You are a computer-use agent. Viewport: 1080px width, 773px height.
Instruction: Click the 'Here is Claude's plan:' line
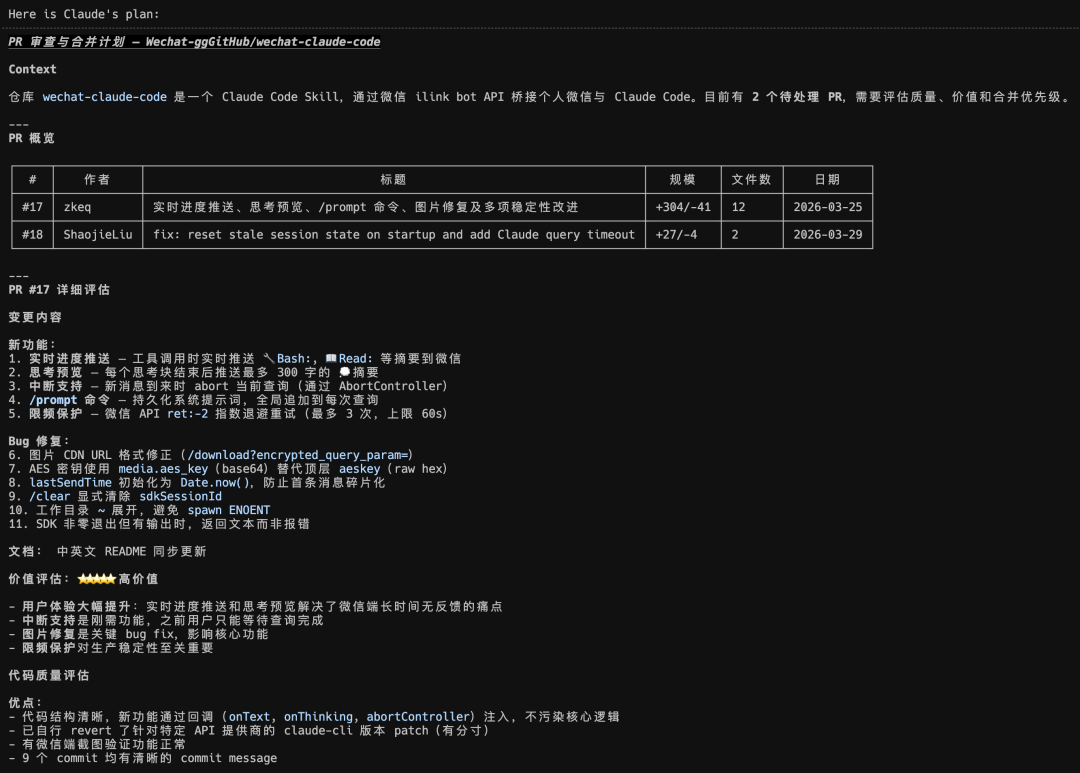83,14
